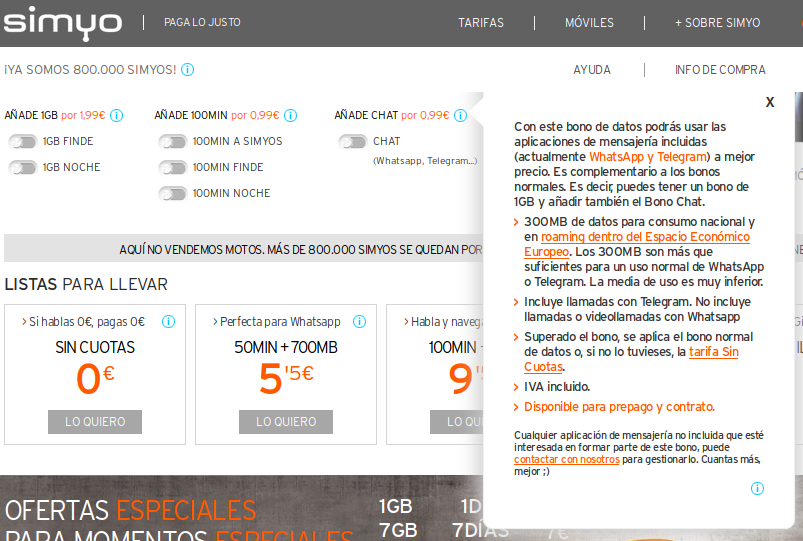
Task: Open the MÓVILES menu
Action: tap(589, 23)
